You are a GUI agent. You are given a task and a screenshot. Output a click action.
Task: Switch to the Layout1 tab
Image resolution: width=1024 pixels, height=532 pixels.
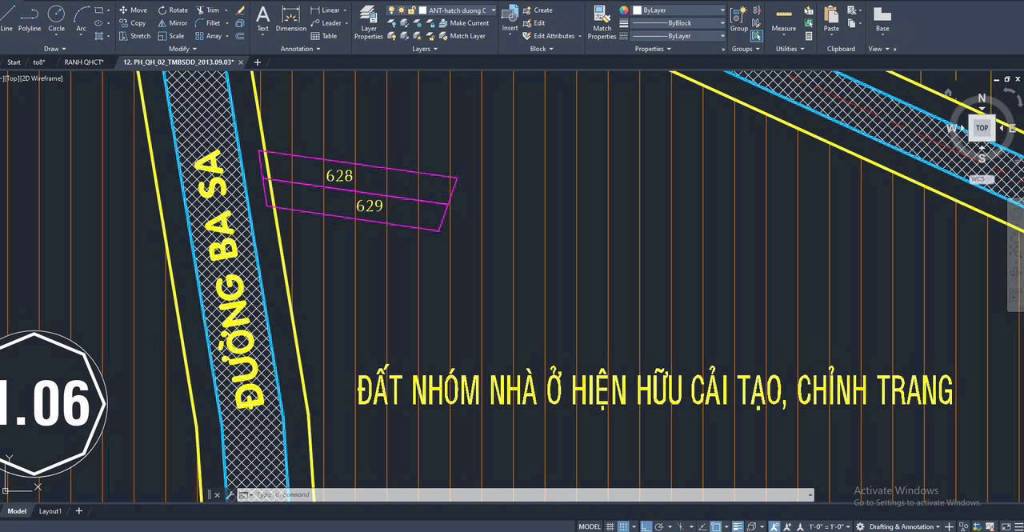pos(50,511)
